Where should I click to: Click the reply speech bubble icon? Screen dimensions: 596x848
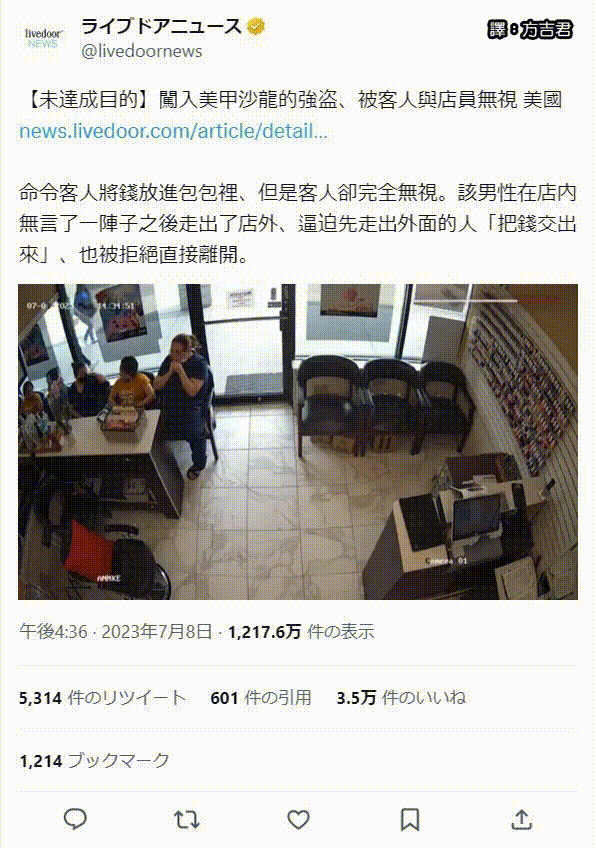(75, 819)
